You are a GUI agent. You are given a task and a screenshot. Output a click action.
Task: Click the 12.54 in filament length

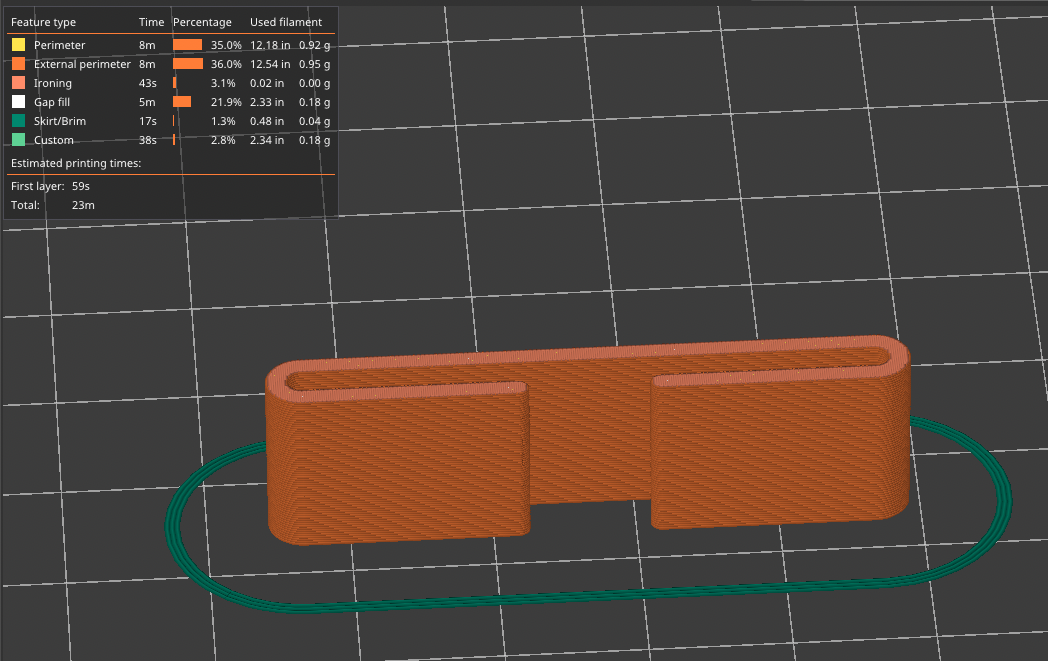click(270, 64)
